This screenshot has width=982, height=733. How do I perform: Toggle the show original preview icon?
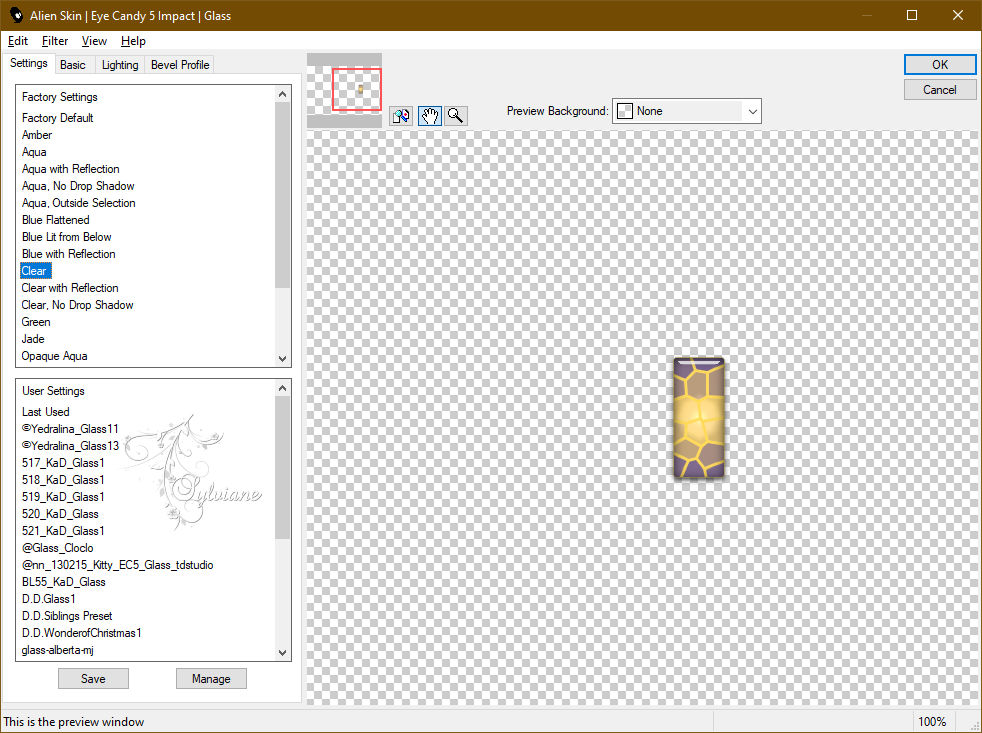(x=401, y=116)
